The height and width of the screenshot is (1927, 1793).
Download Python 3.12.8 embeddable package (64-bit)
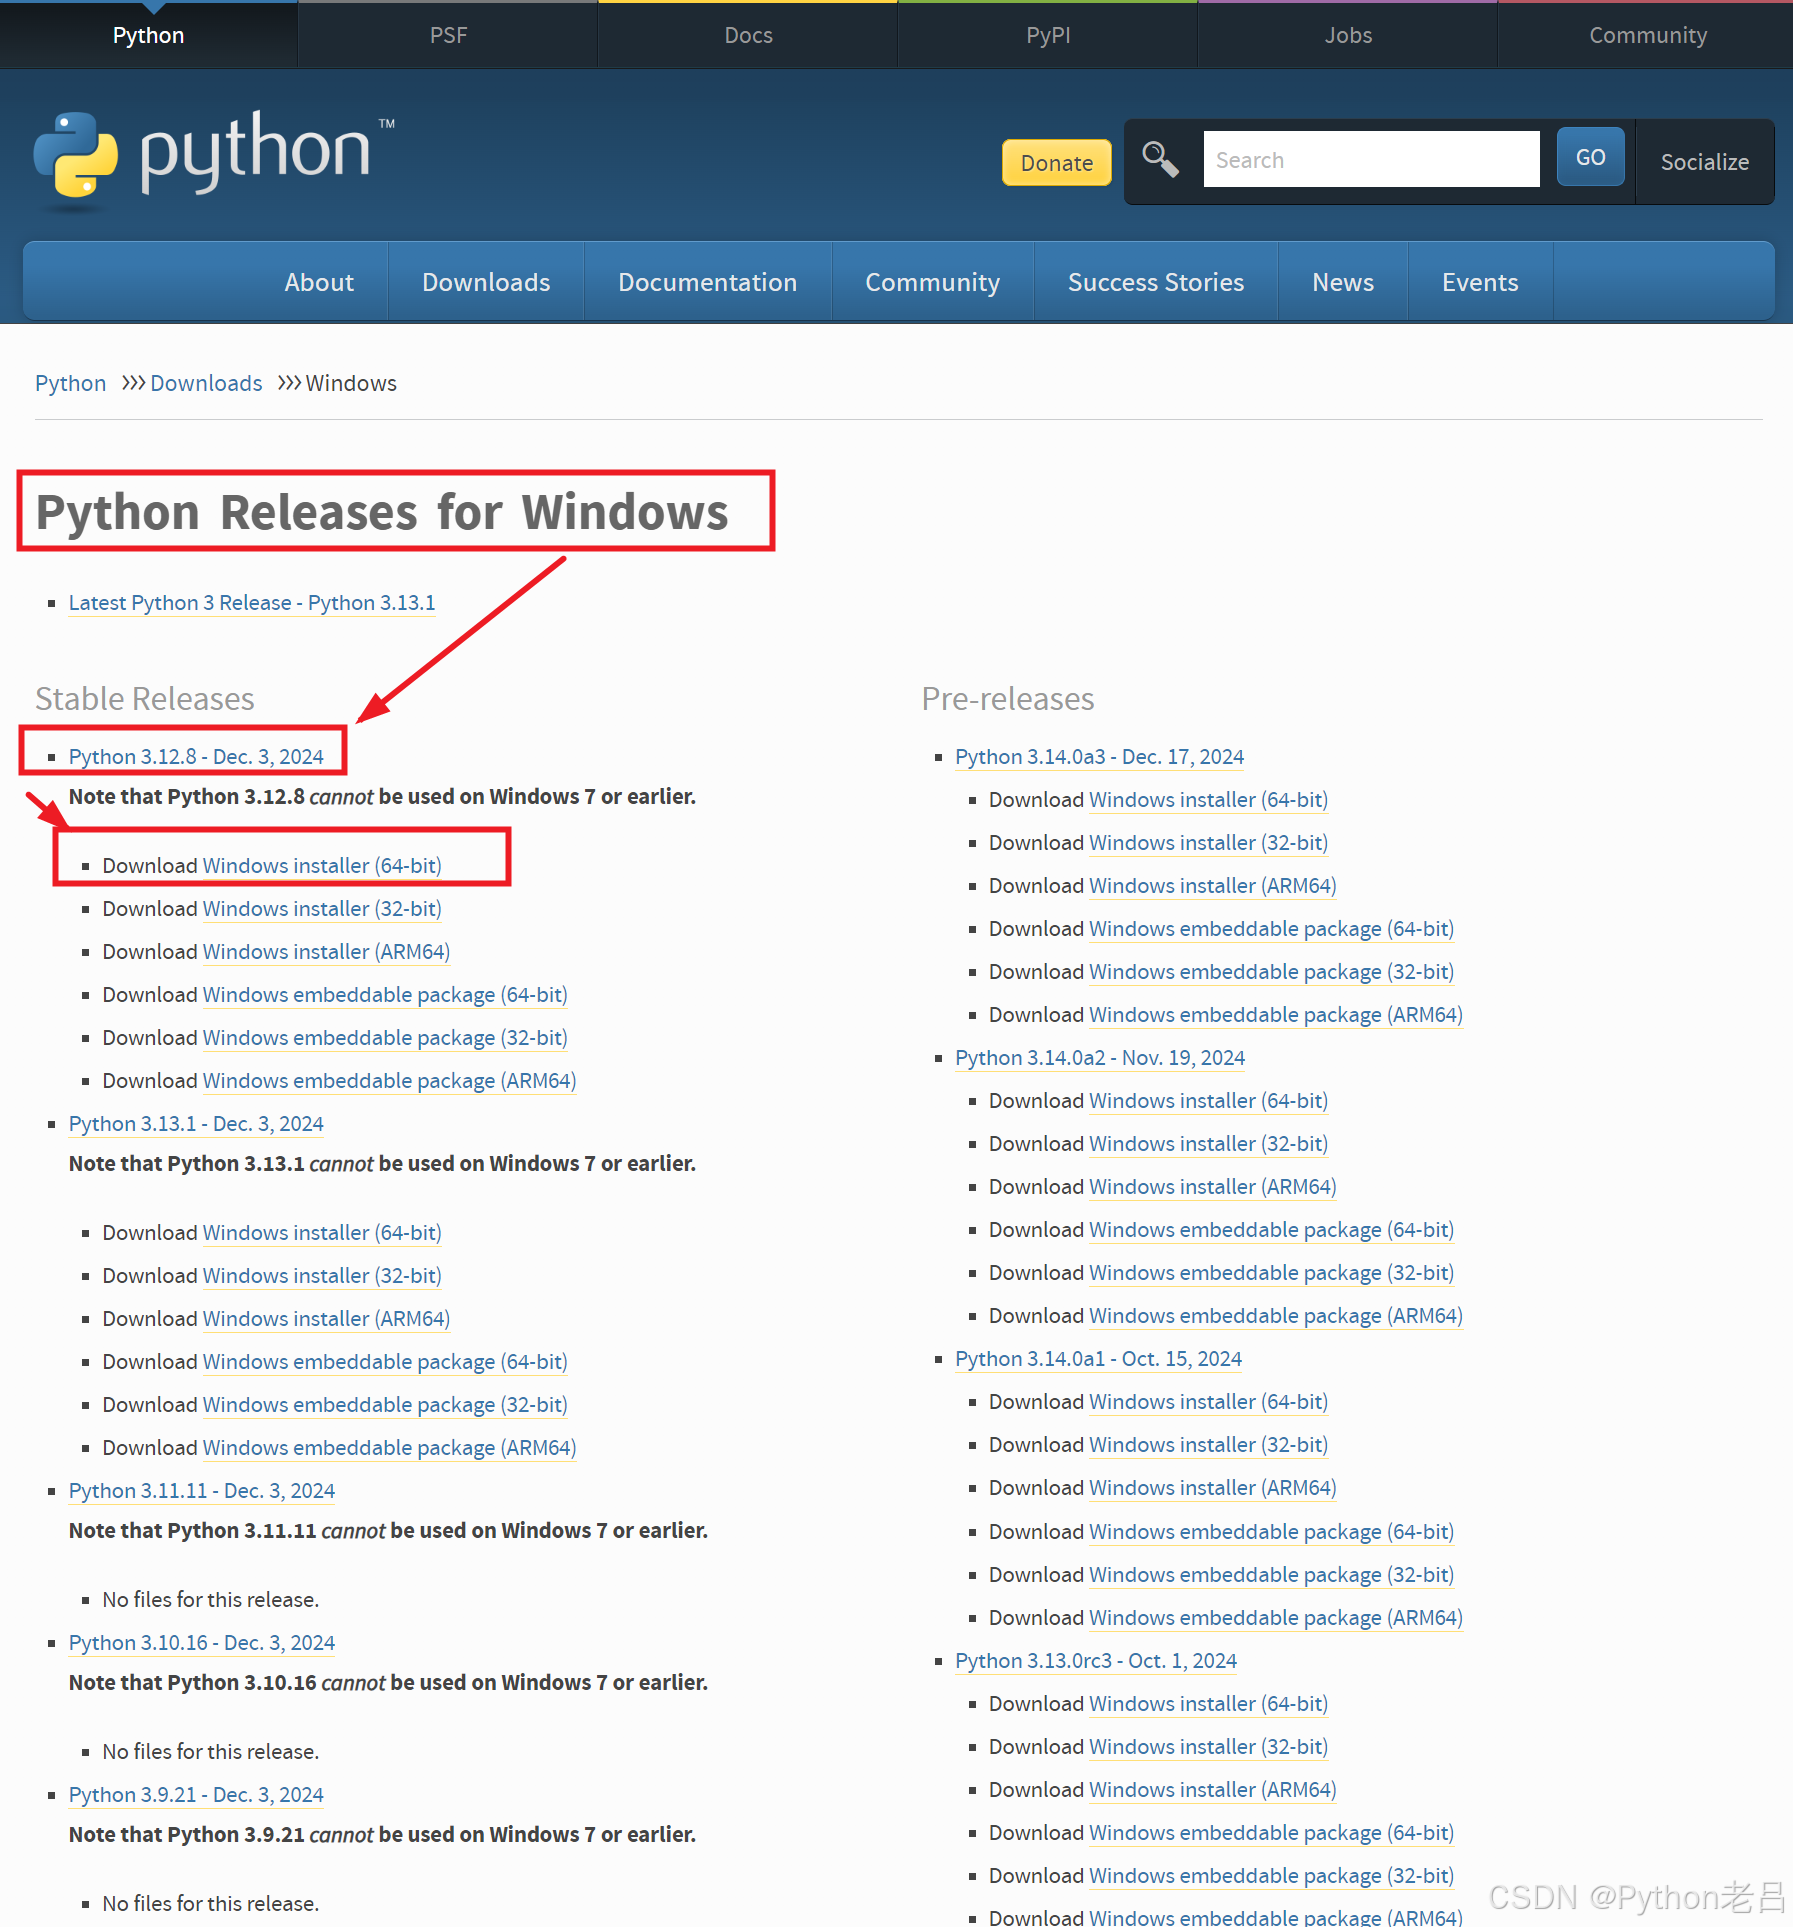385,995
